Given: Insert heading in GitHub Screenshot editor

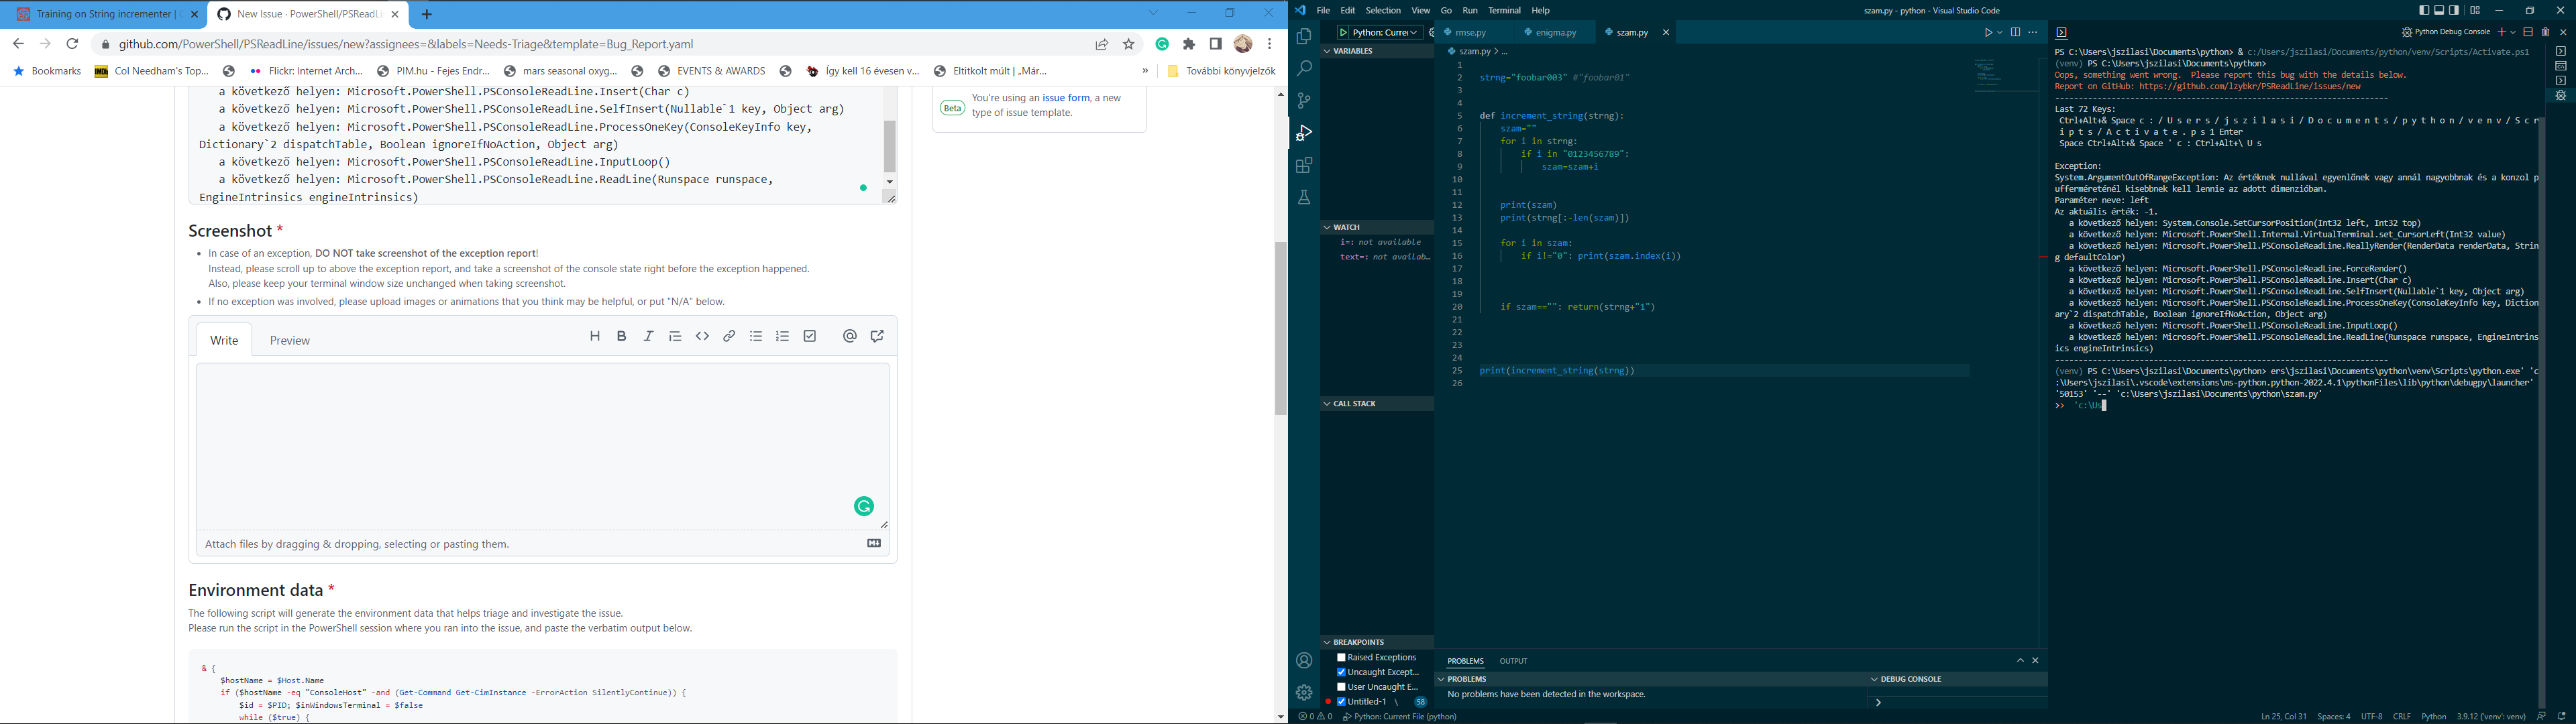Looking at the screenshot, I should [x=595, y=337].
